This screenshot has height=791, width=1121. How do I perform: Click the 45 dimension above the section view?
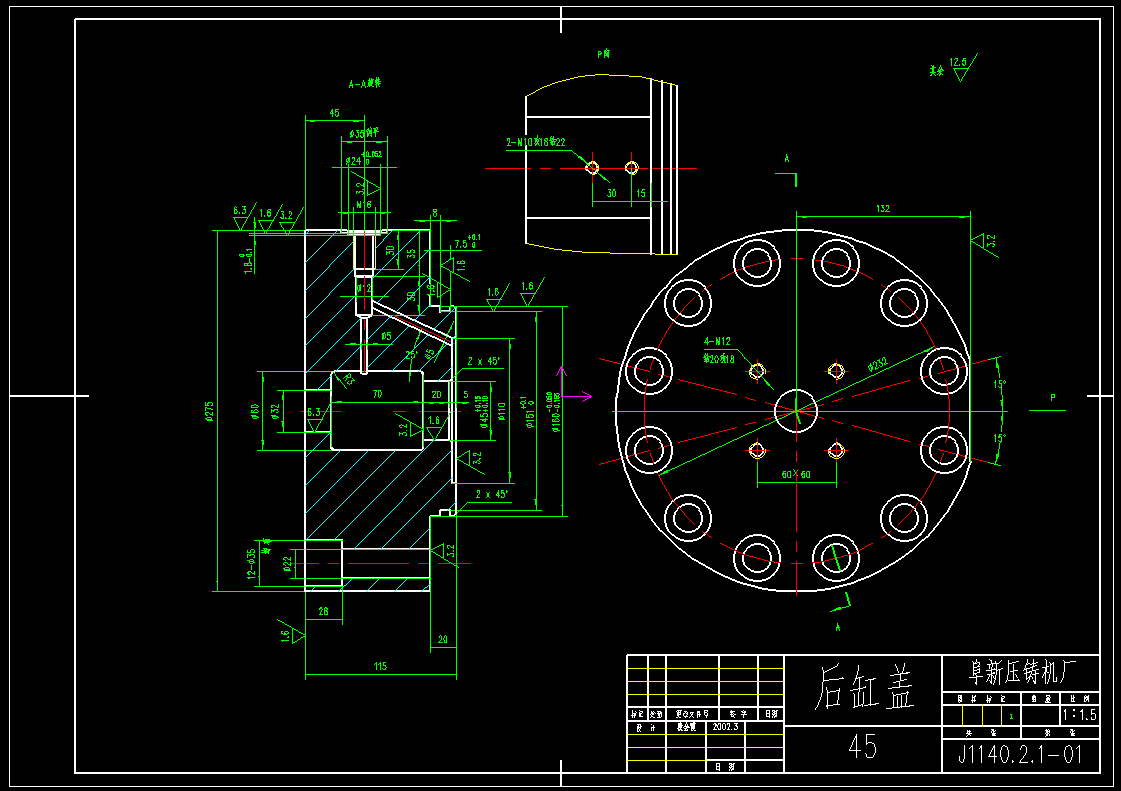click(334, 113)
